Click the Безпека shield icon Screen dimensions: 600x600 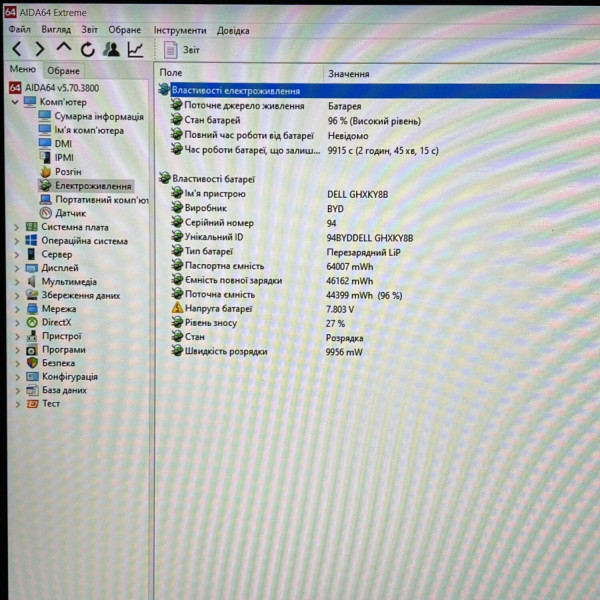[x=33, y=363]
